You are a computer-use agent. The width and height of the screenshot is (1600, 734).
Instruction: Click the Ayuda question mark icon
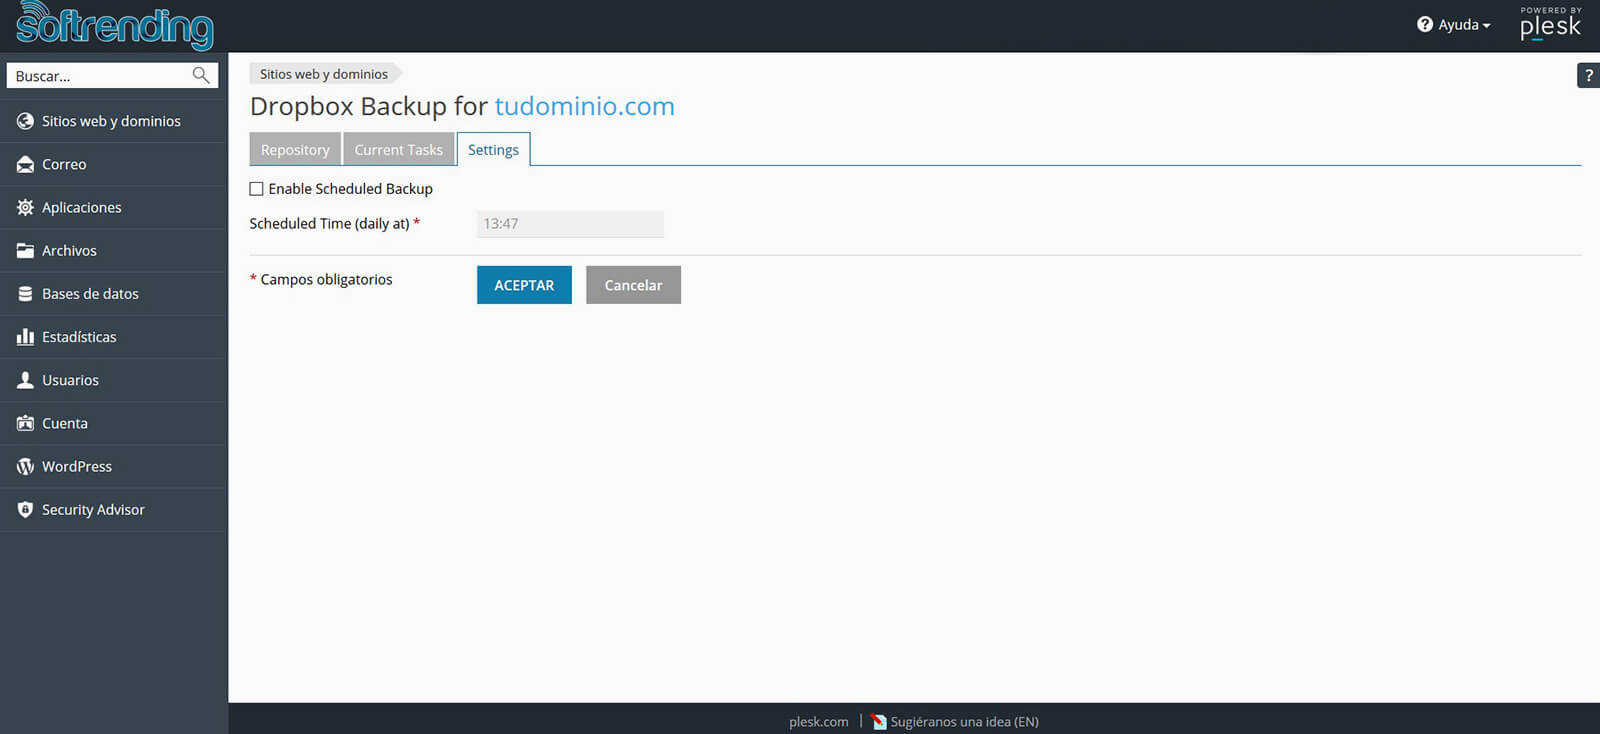(1425, 24)
